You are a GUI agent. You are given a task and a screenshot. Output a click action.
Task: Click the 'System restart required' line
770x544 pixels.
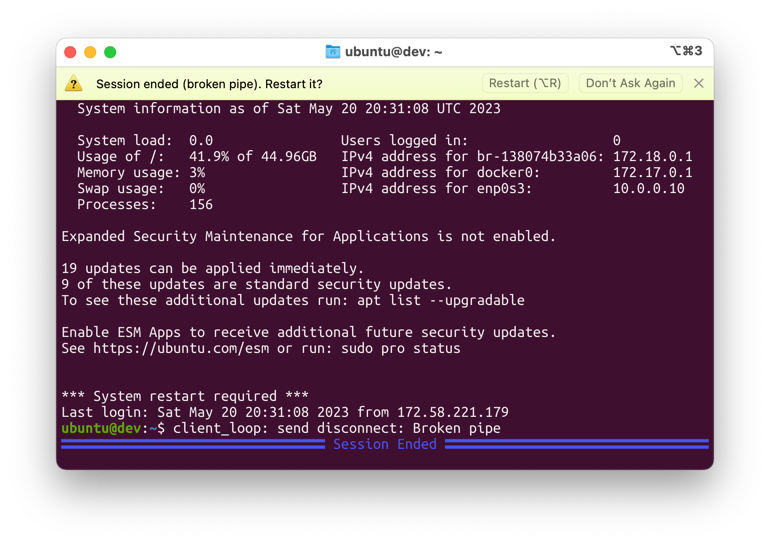point(185,396)
